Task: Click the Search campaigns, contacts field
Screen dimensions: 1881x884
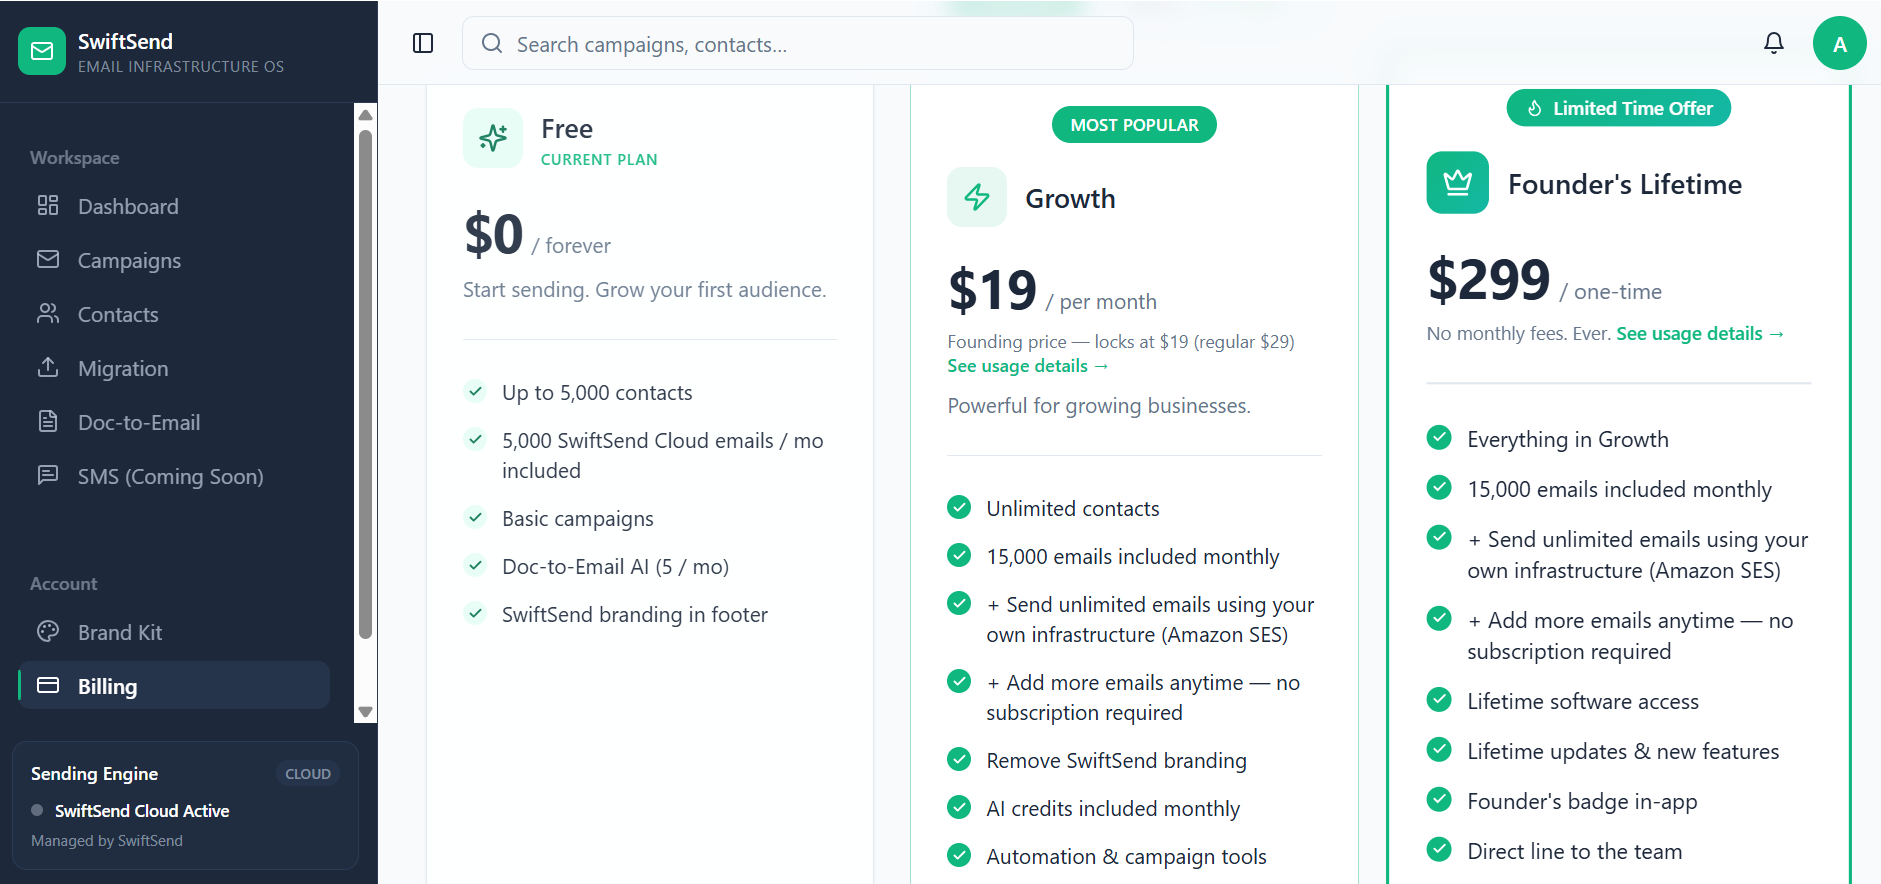Action: 798,43
